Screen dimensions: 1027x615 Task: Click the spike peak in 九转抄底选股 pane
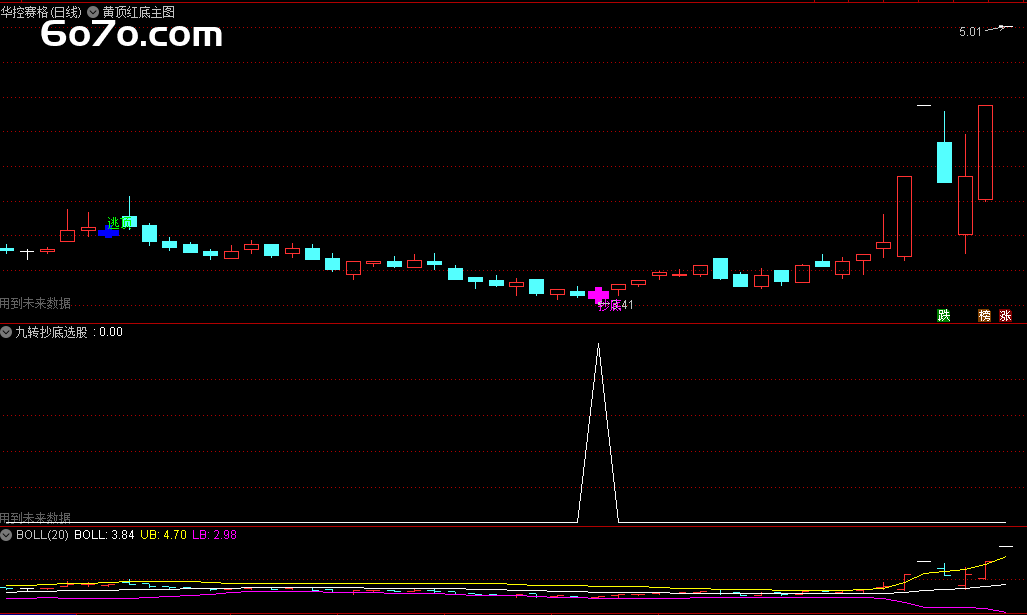pyautogui.click(x=598, y=345)
